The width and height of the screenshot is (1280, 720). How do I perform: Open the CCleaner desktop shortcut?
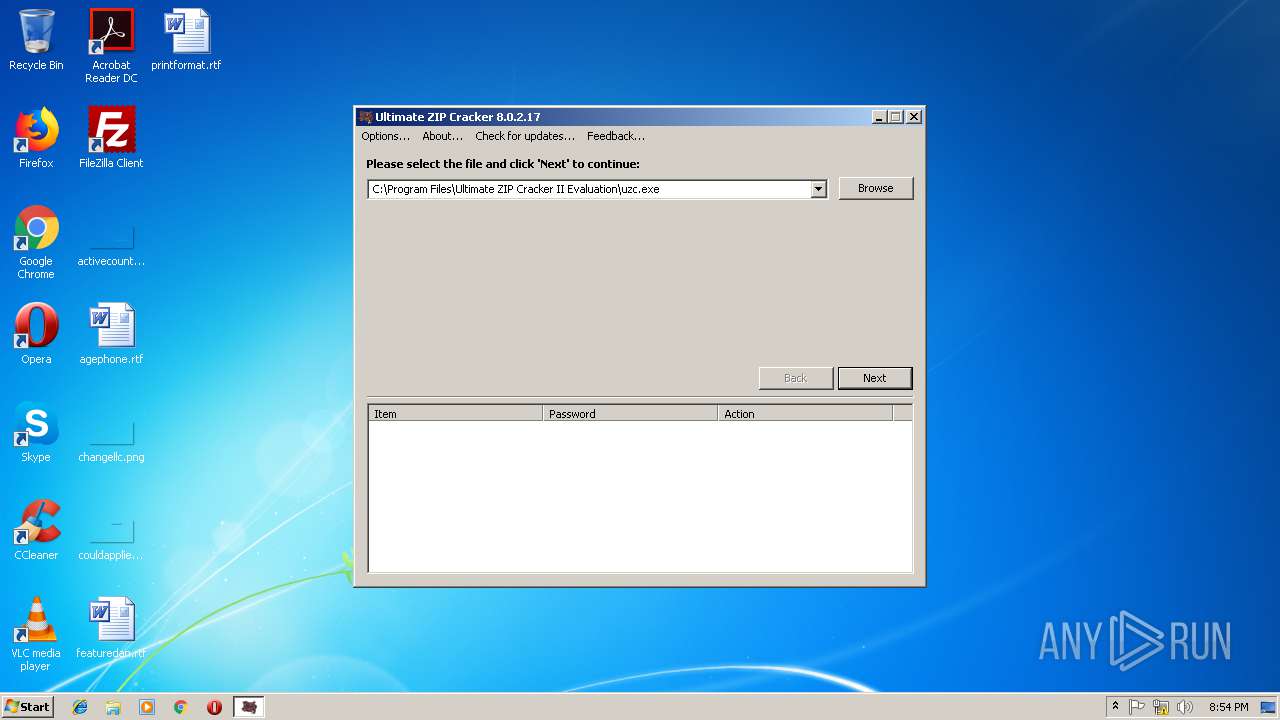[x=36, y=530]
